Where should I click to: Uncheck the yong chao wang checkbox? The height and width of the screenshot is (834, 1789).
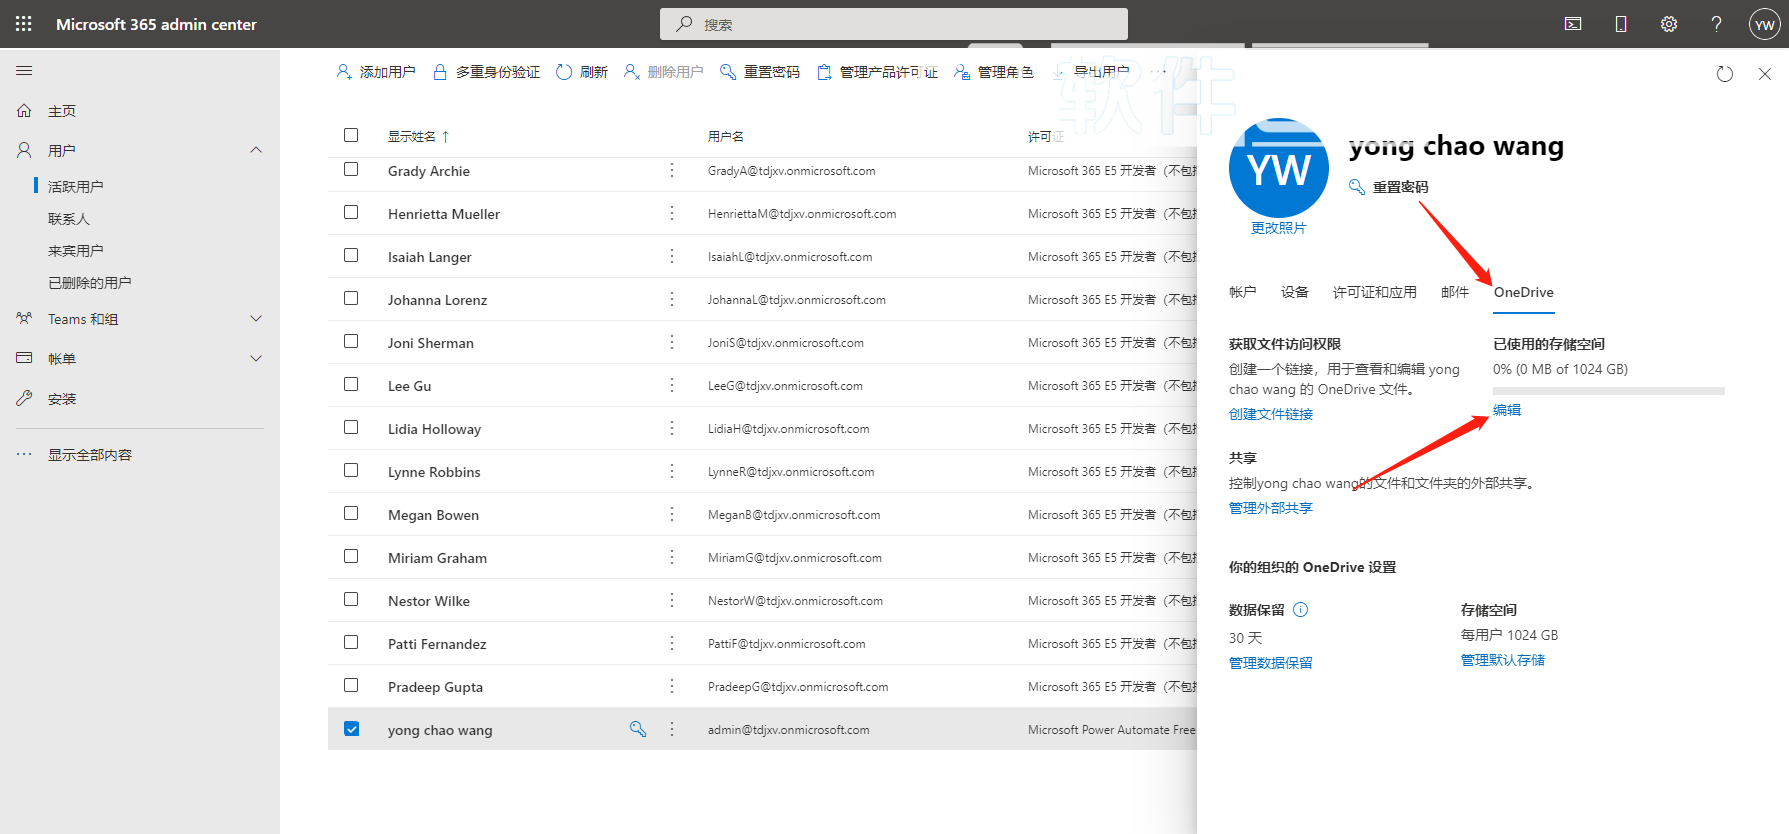pos(351,729)
